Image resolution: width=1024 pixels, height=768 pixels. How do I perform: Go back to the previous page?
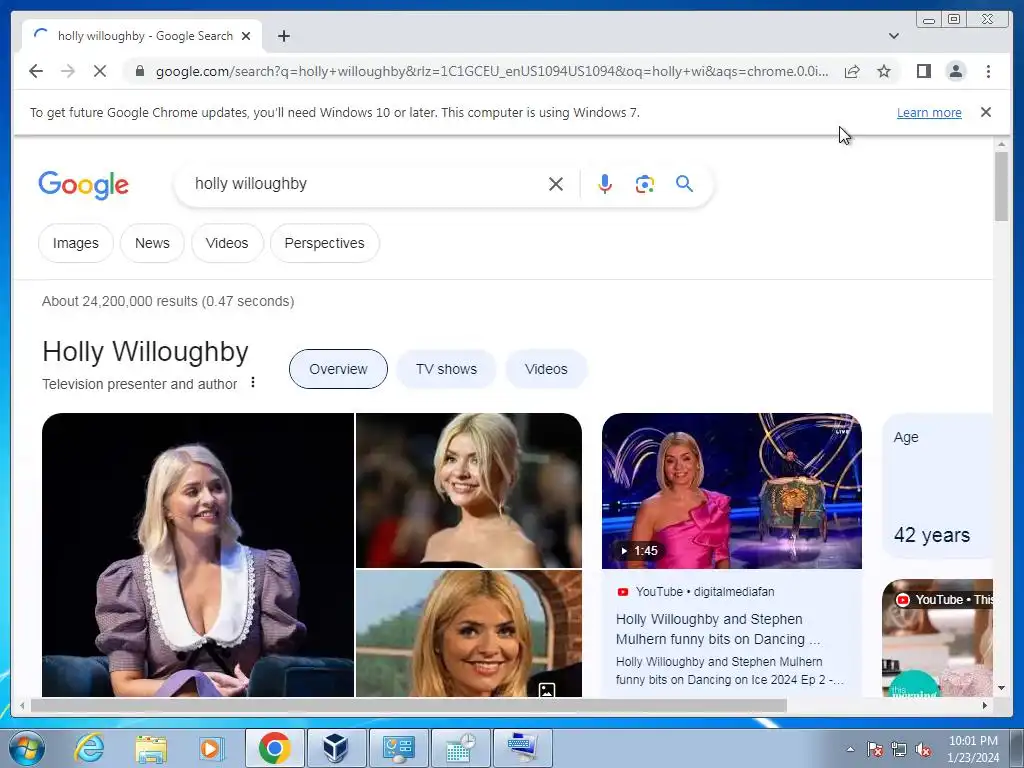[x=36, y=71]
